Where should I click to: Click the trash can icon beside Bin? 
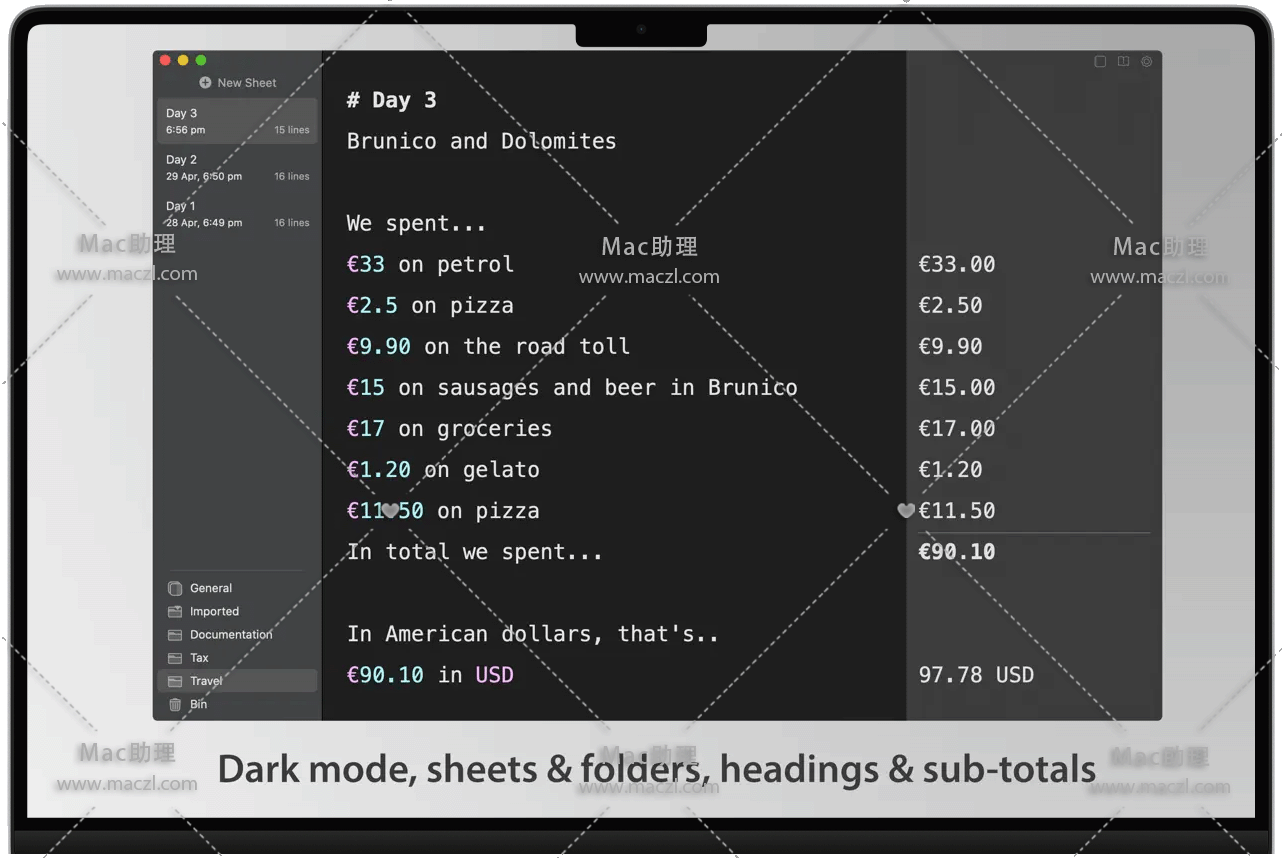(175, 704)
